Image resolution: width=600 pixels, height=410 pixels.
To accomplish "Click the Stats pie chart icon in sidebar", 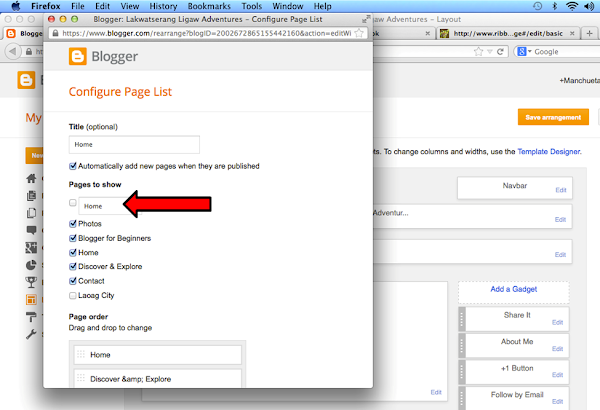I will 31,265.
